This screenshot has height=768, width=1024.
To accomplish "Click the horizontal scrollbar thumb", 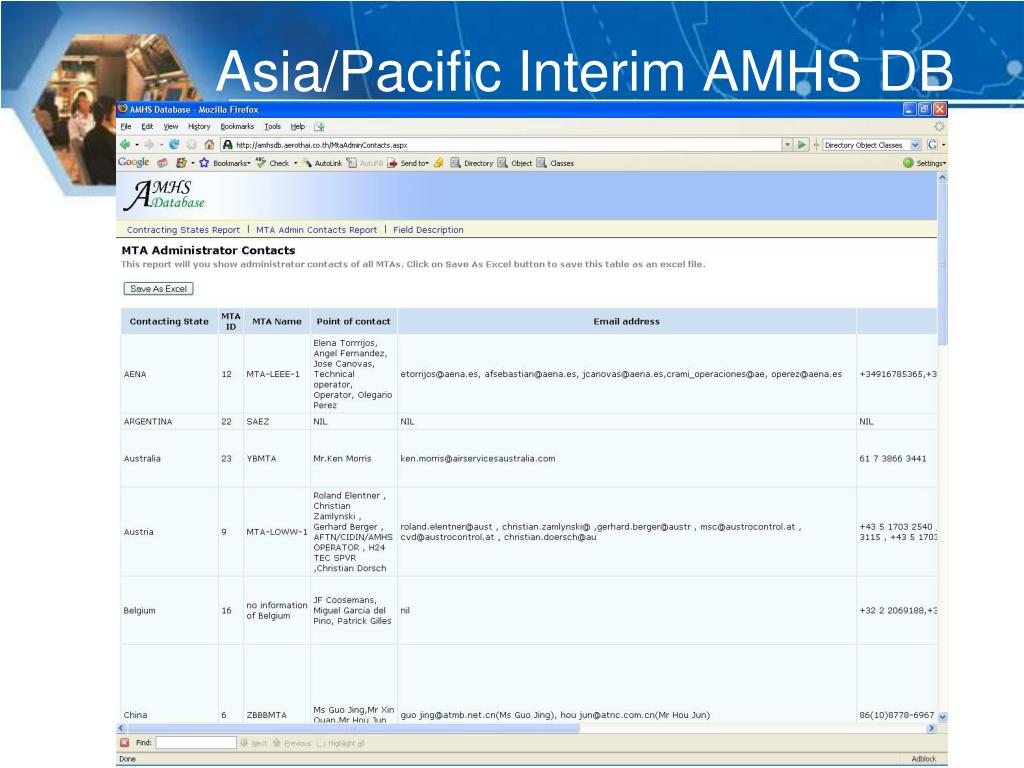I will (x=353, y=728).
